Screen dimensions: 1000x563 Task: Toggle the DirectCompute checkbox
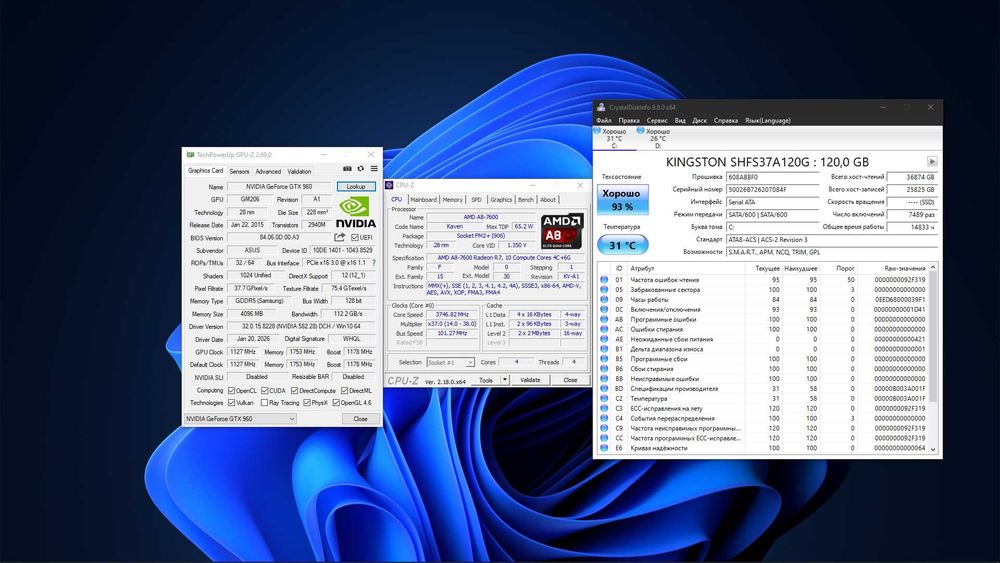pyautogui.click(x=294, y=390)
